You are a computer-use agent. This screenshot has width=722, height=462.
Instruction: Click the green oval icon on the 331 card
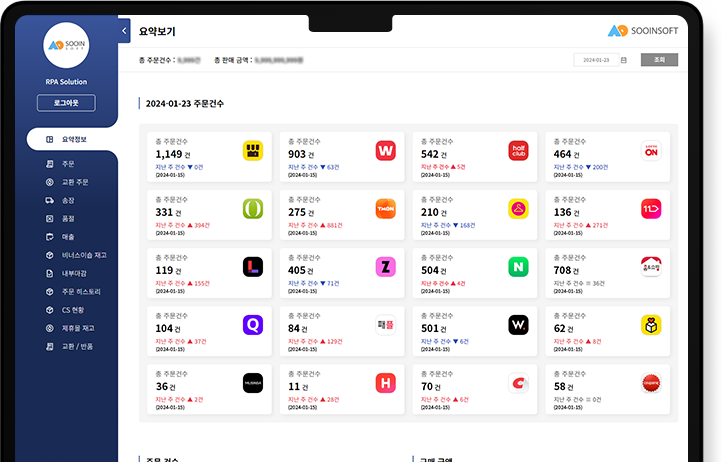(x=253, y=209)
